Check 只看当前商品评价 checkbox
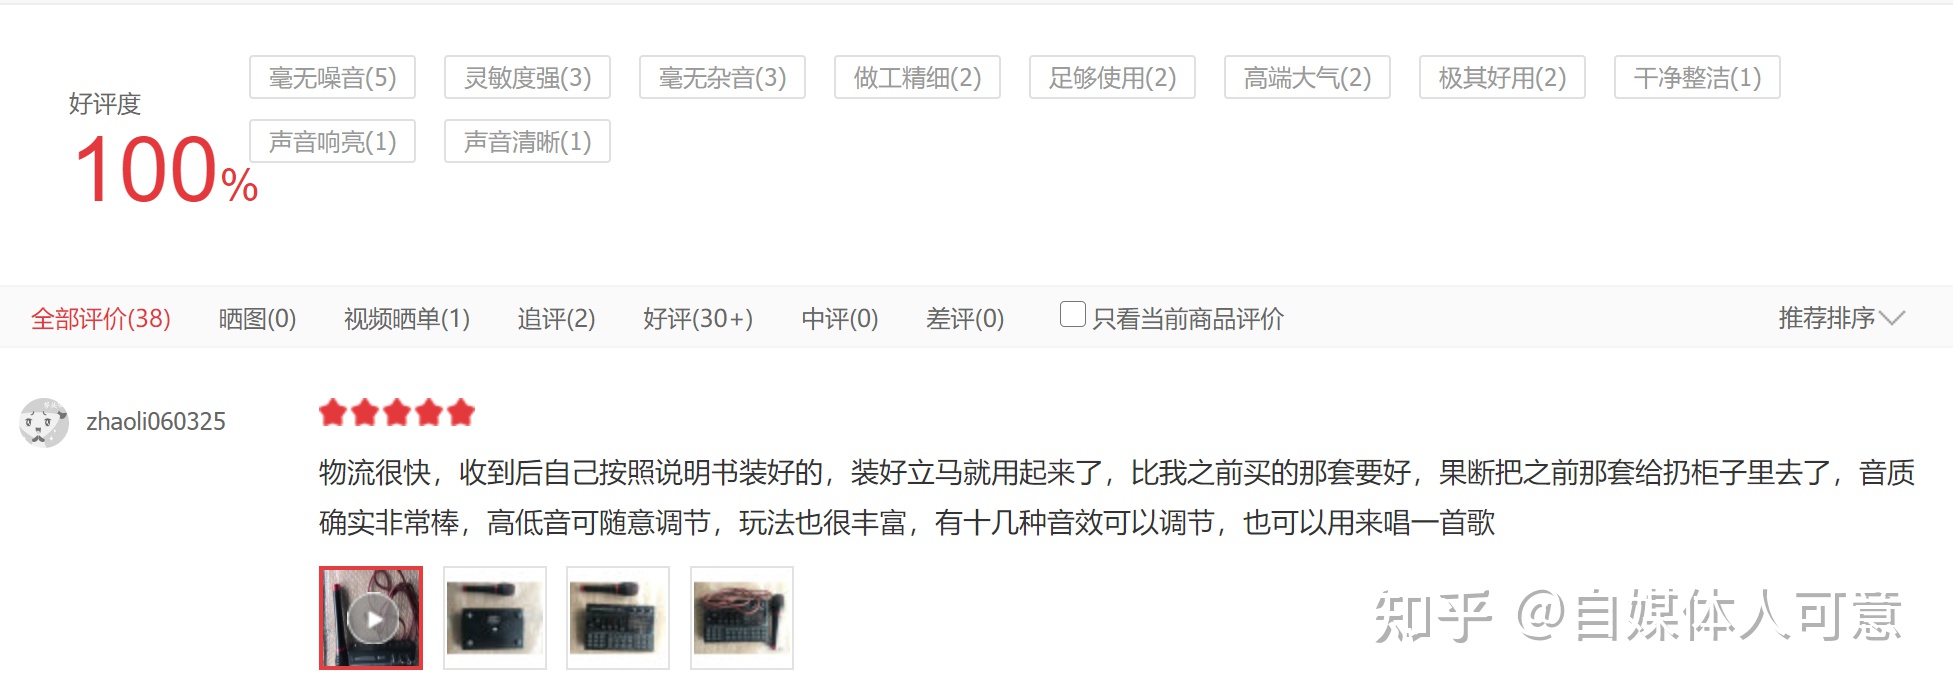This screenshot has height=694, width=1953. tap(1072, 315)
